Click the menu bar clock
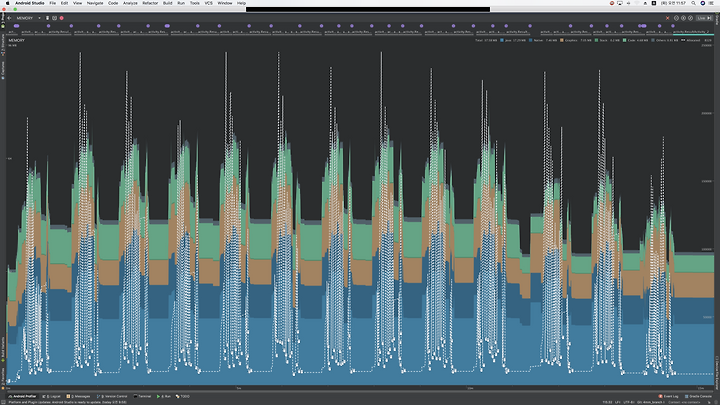The image size is (720, 405). pos(673,3)
